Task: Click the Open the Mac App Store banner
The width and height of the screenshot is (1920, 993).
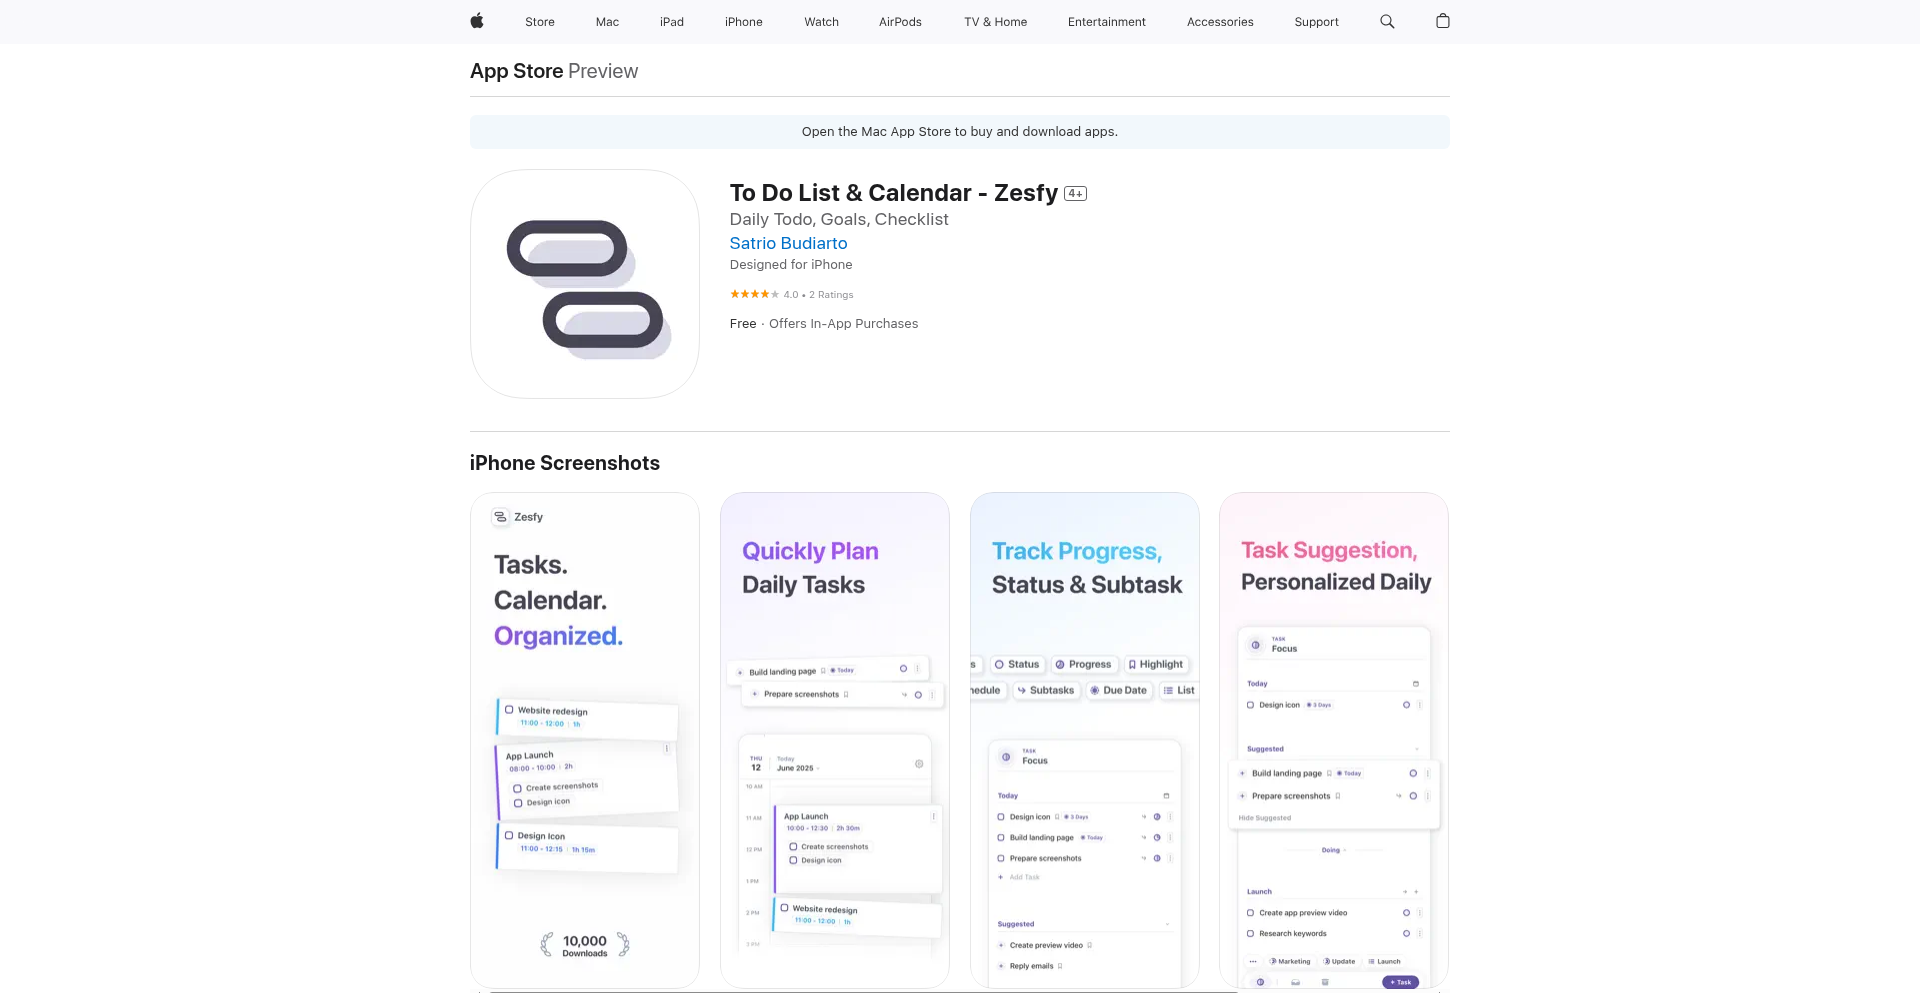Action: 960,132
